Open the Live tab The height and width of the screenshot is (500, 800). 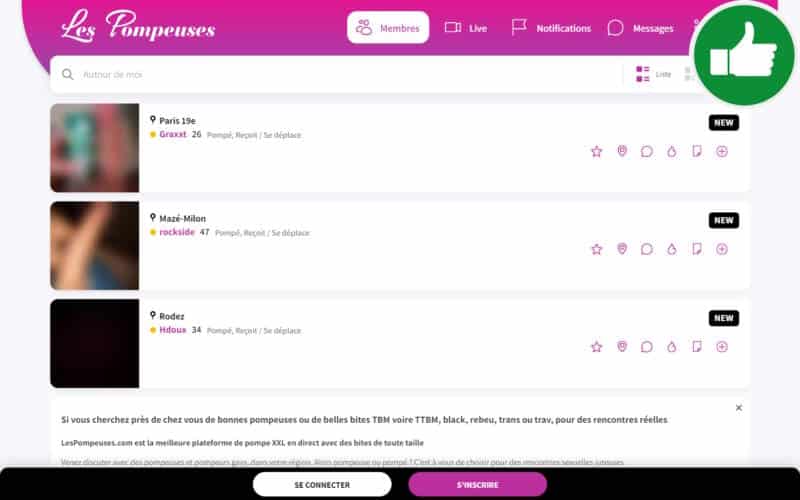coord(466,28)
